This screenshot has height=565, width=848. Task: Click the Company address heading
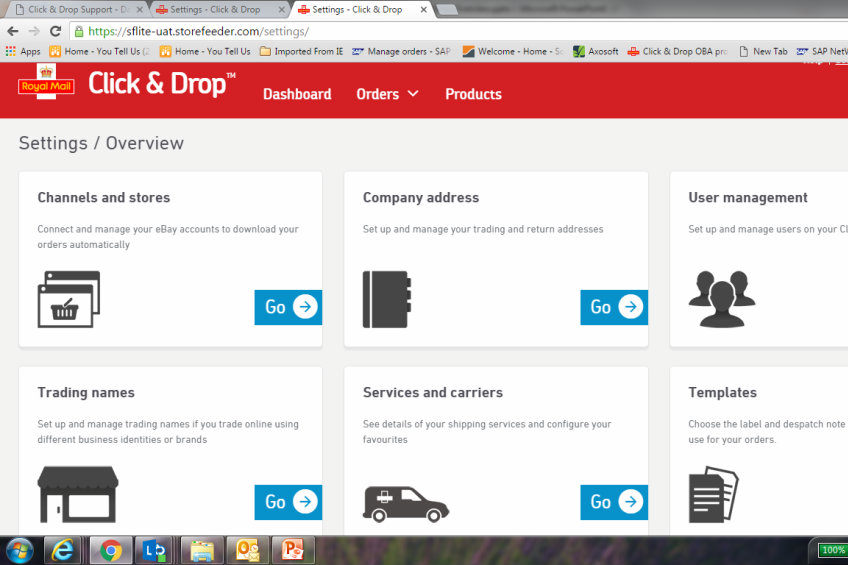click(421, 198)
